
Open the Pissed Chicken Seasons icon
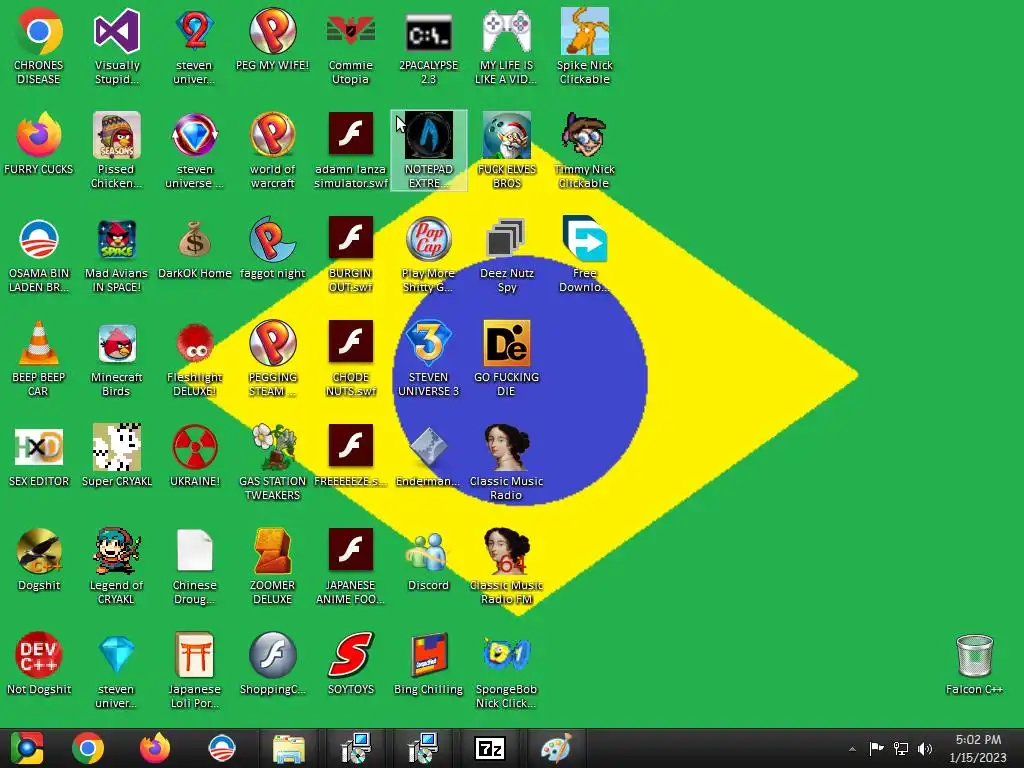point(117,150)
